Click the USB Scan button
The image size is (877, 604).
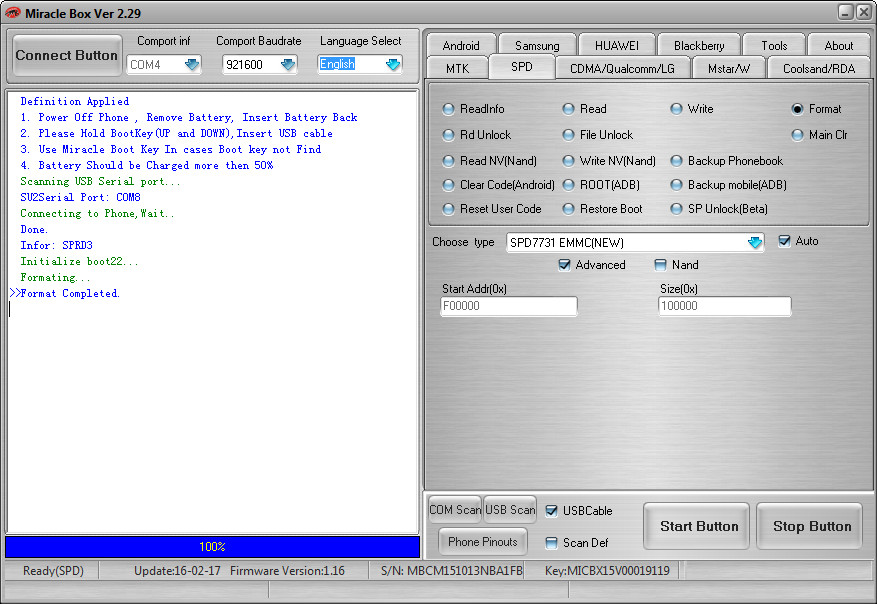[510, 509]
